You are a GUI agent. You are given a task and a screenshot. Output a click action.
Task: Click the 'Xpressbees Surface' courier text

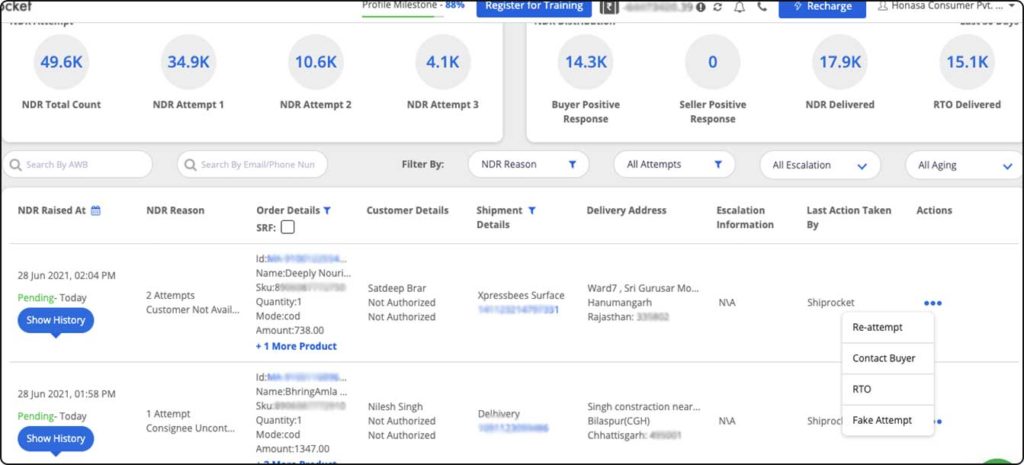click(x=521, y=295)
